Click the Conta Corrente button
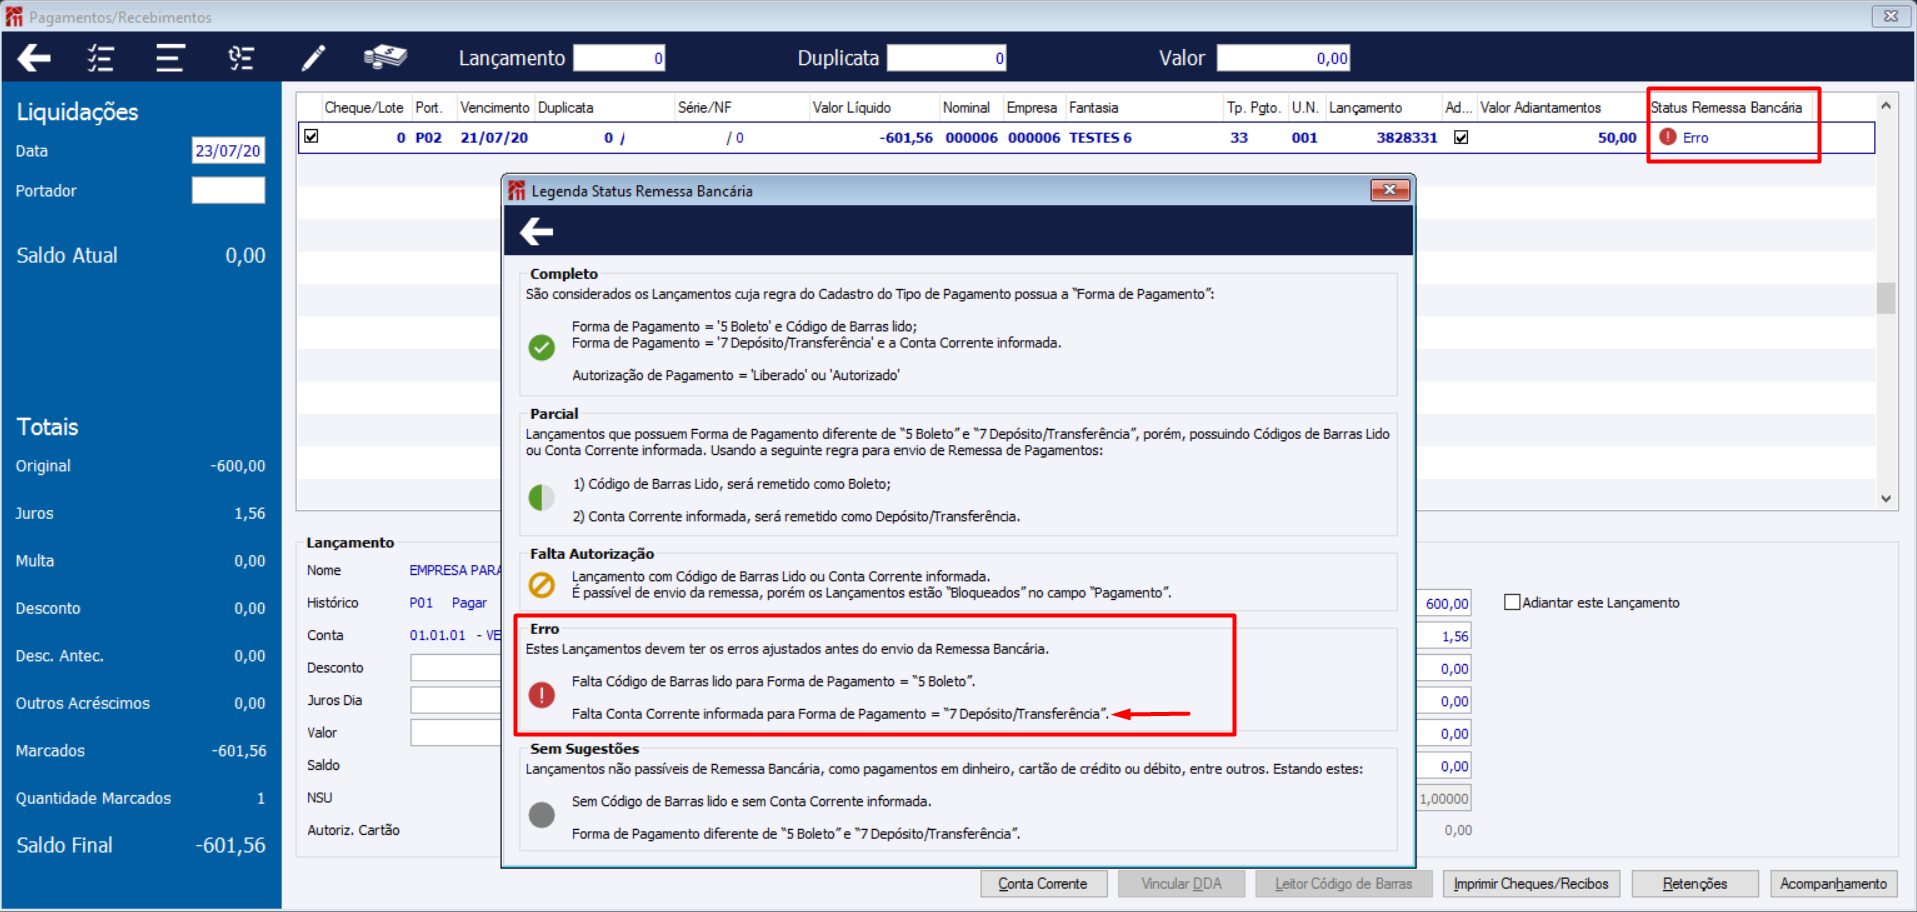 pos(1043,884)
